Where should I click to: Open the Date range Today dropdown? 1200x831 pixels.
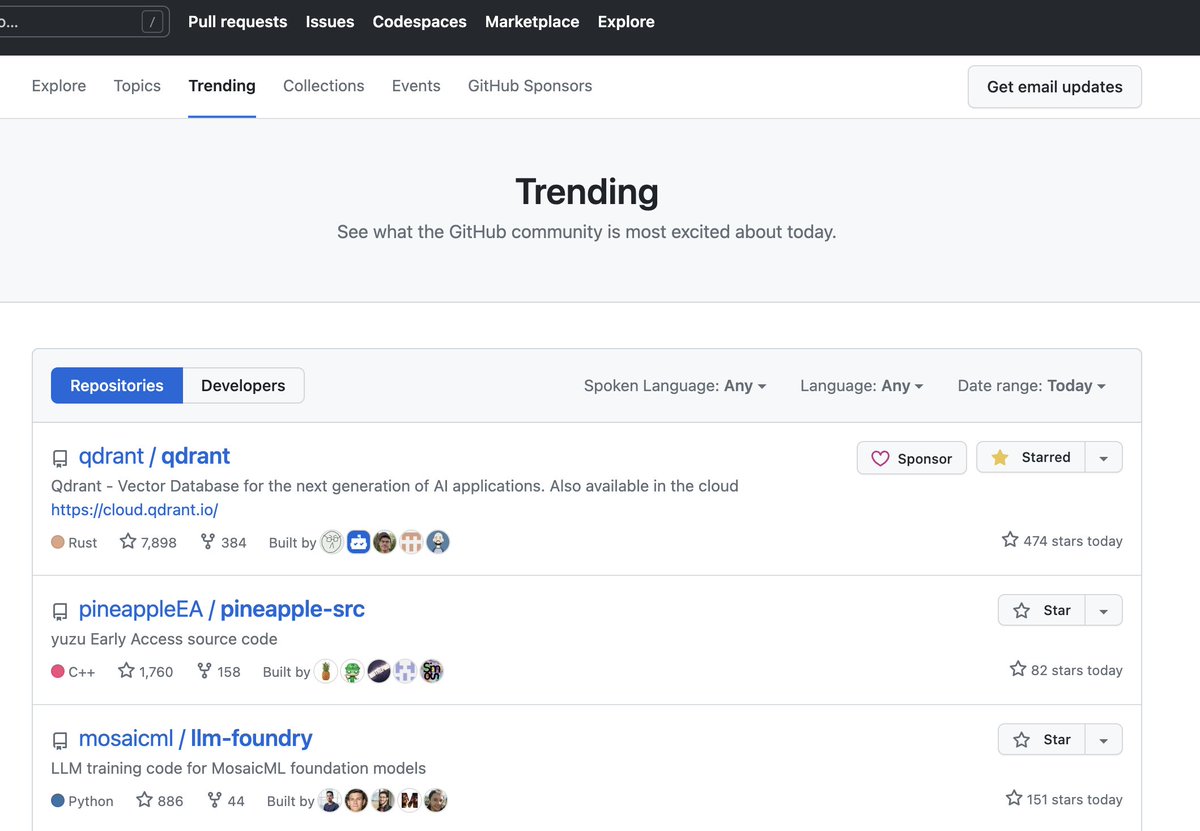click(x=1031, y=385)
